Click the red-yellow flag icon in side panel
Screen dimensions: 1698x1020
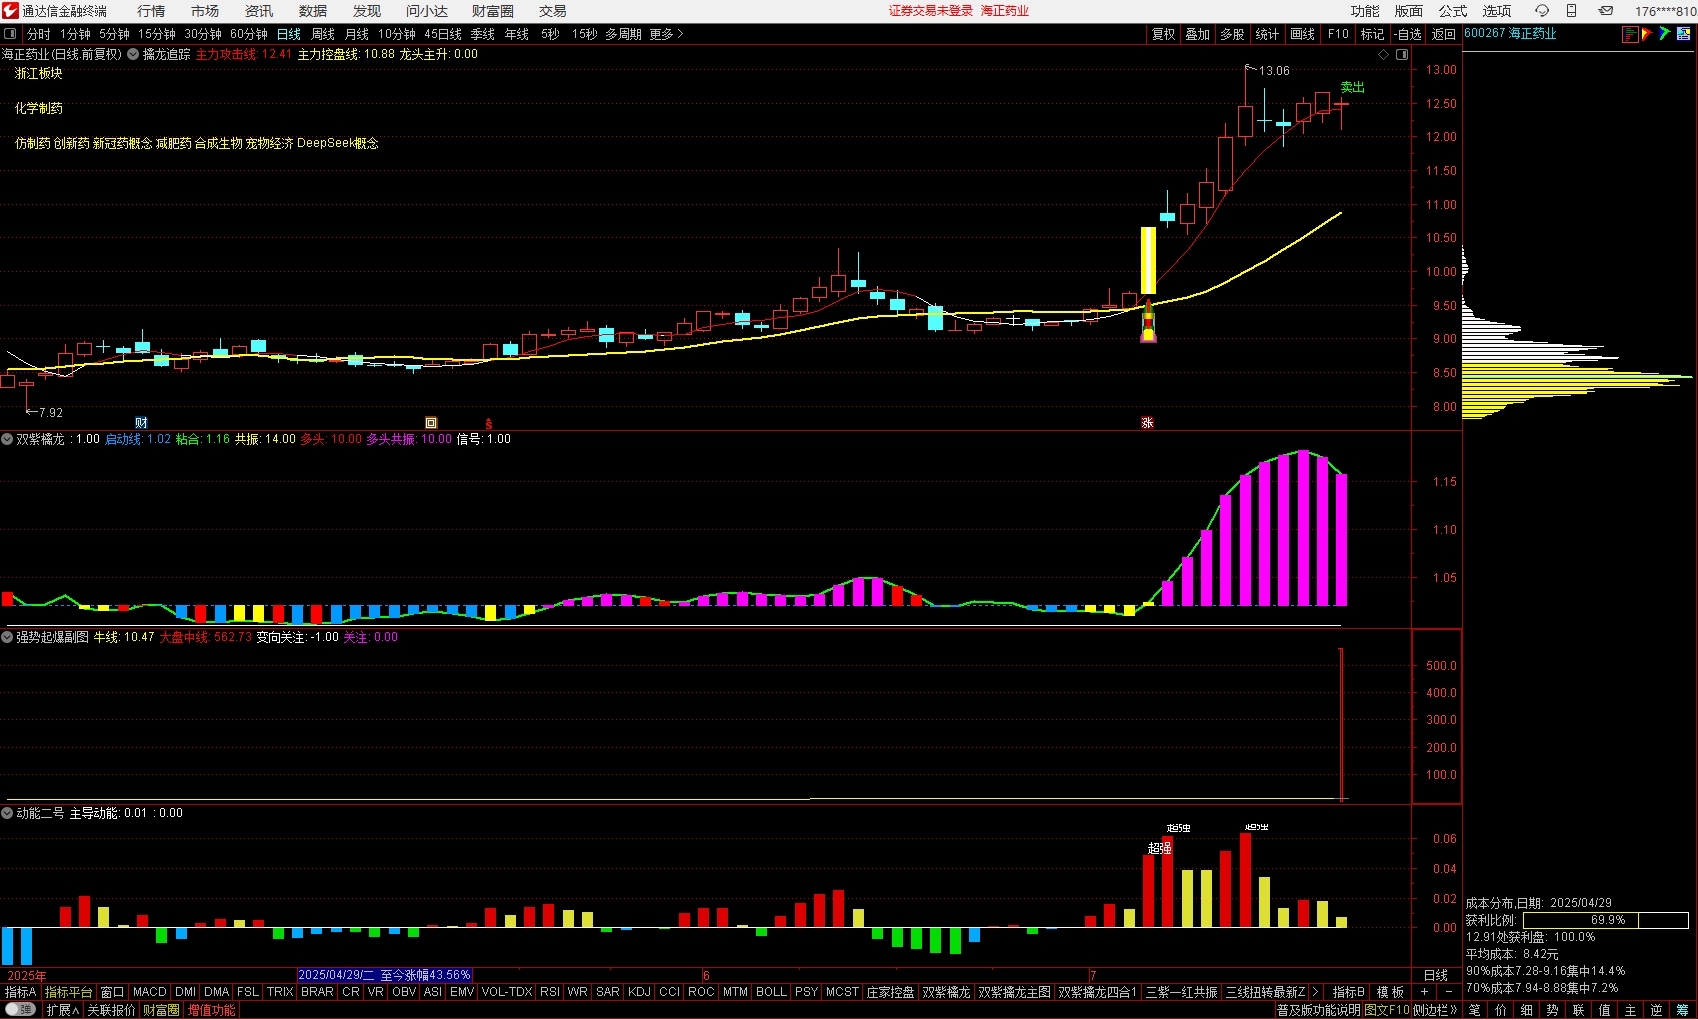[1647, 34]
